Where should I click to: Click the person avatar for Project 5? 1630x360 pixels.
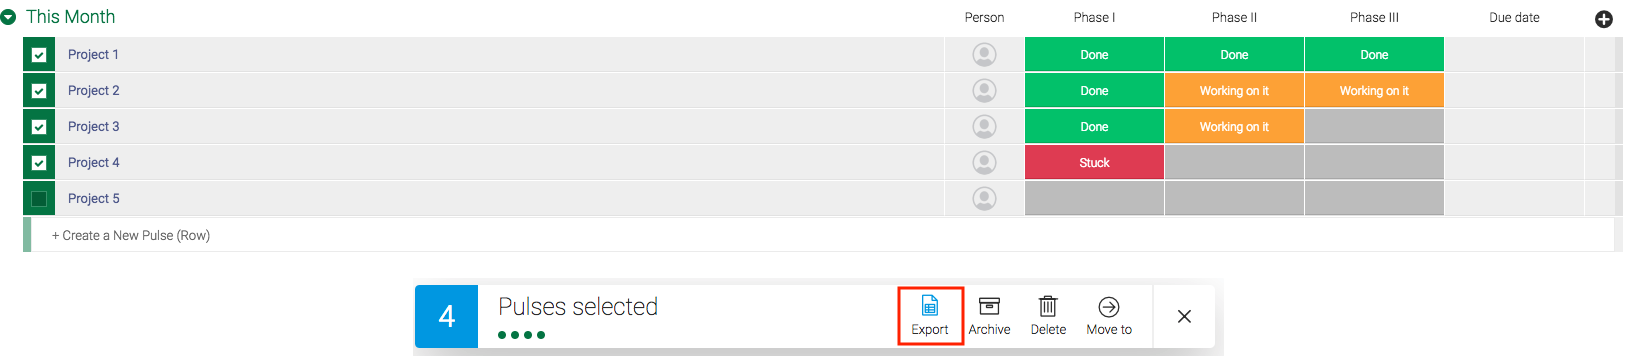coord(984,198)
